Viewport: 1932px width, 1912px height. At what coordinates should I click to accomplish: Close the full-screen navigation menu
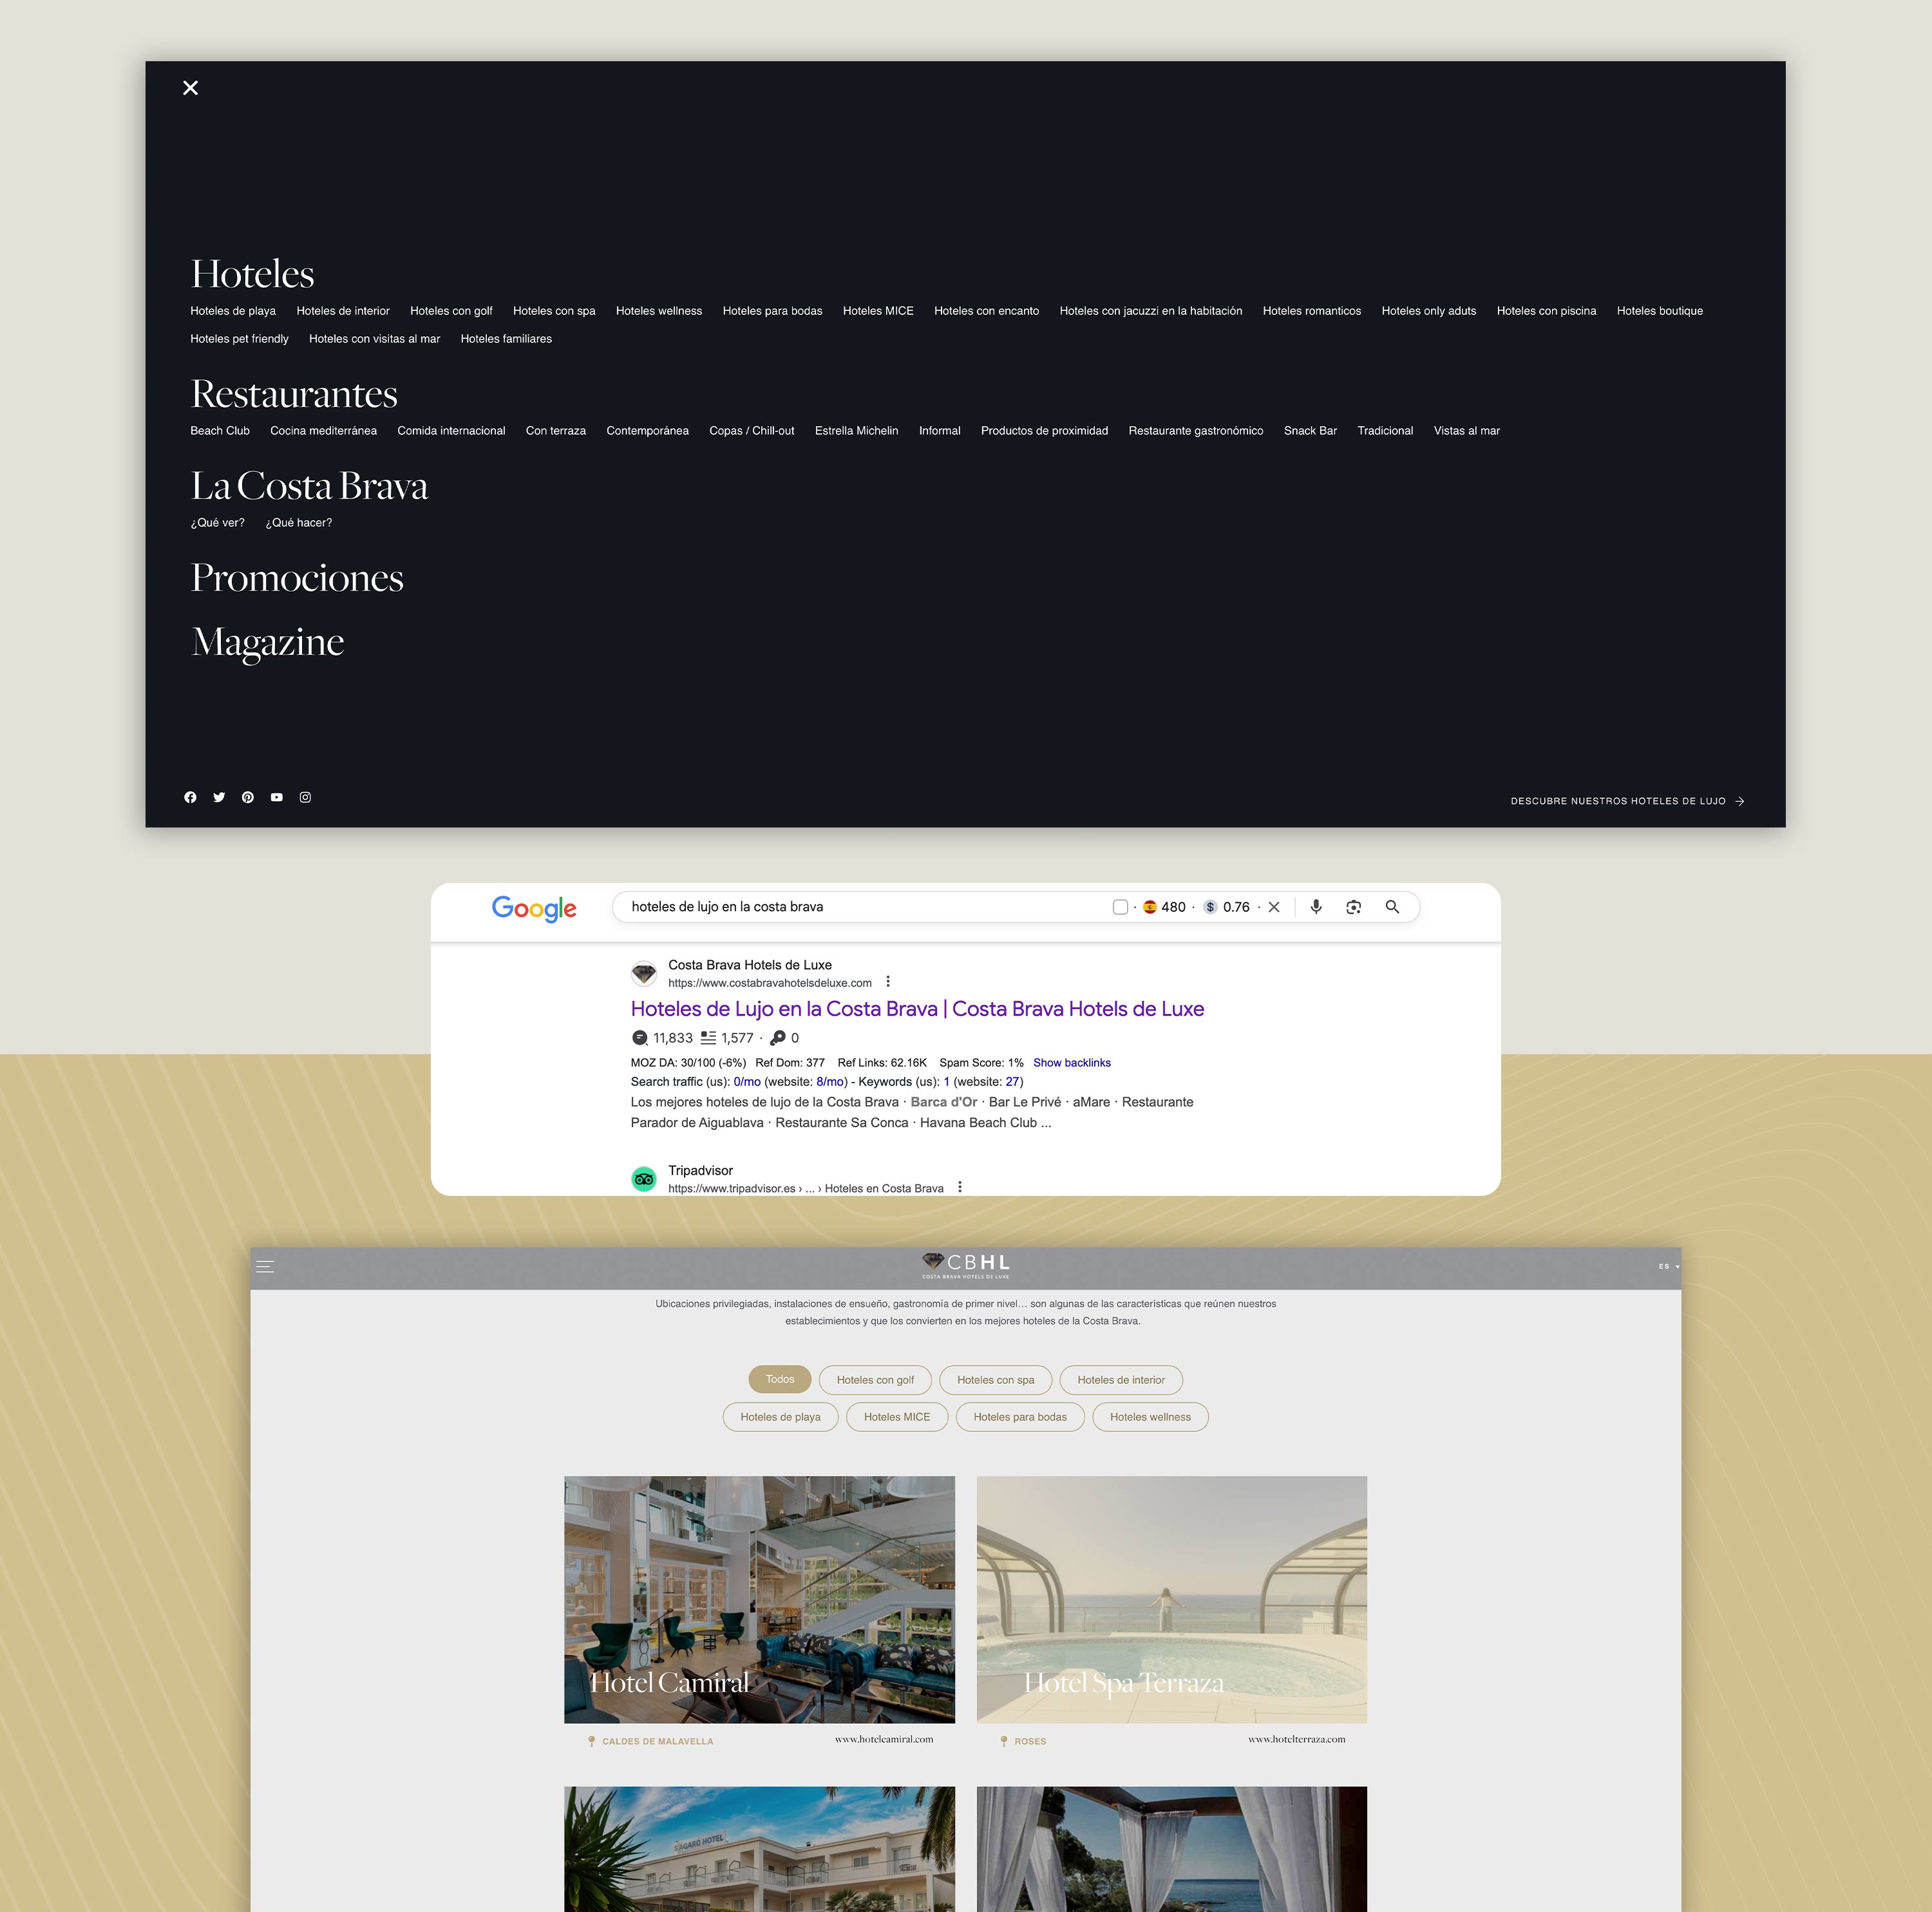click(190, 88)
